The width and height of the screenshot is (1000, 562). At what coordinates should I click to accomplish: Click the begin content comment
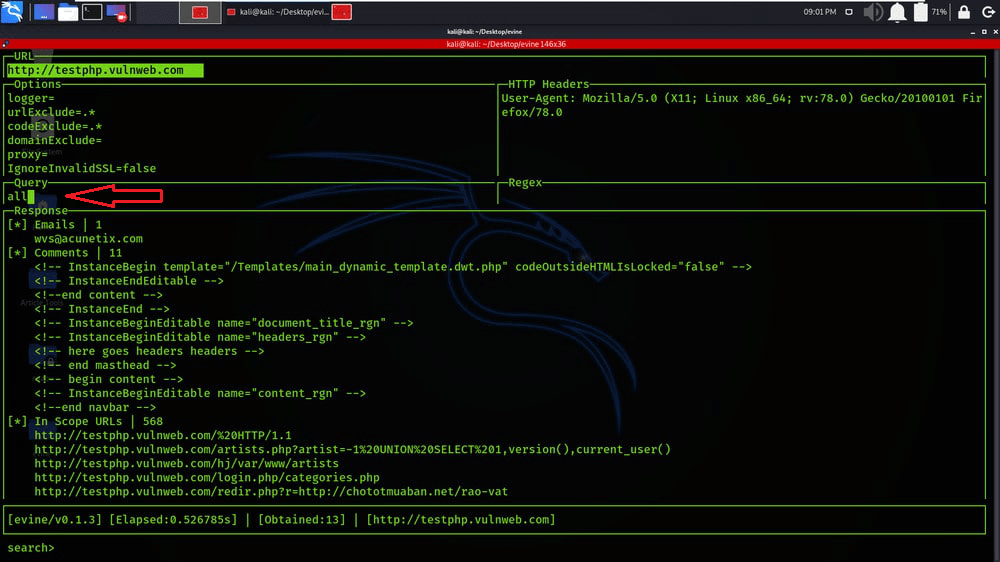coord(108,379)
